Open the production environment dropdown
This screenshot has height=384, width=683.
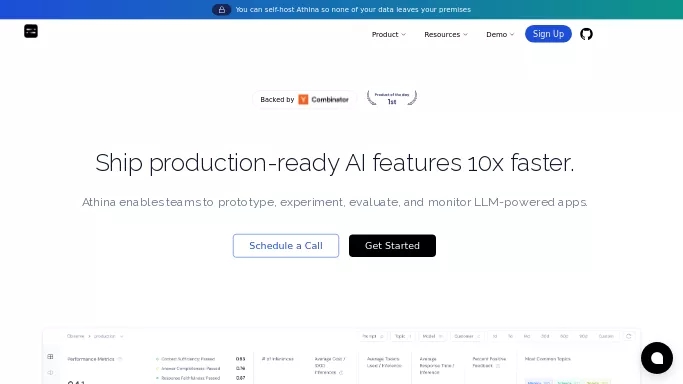[108, 336]
